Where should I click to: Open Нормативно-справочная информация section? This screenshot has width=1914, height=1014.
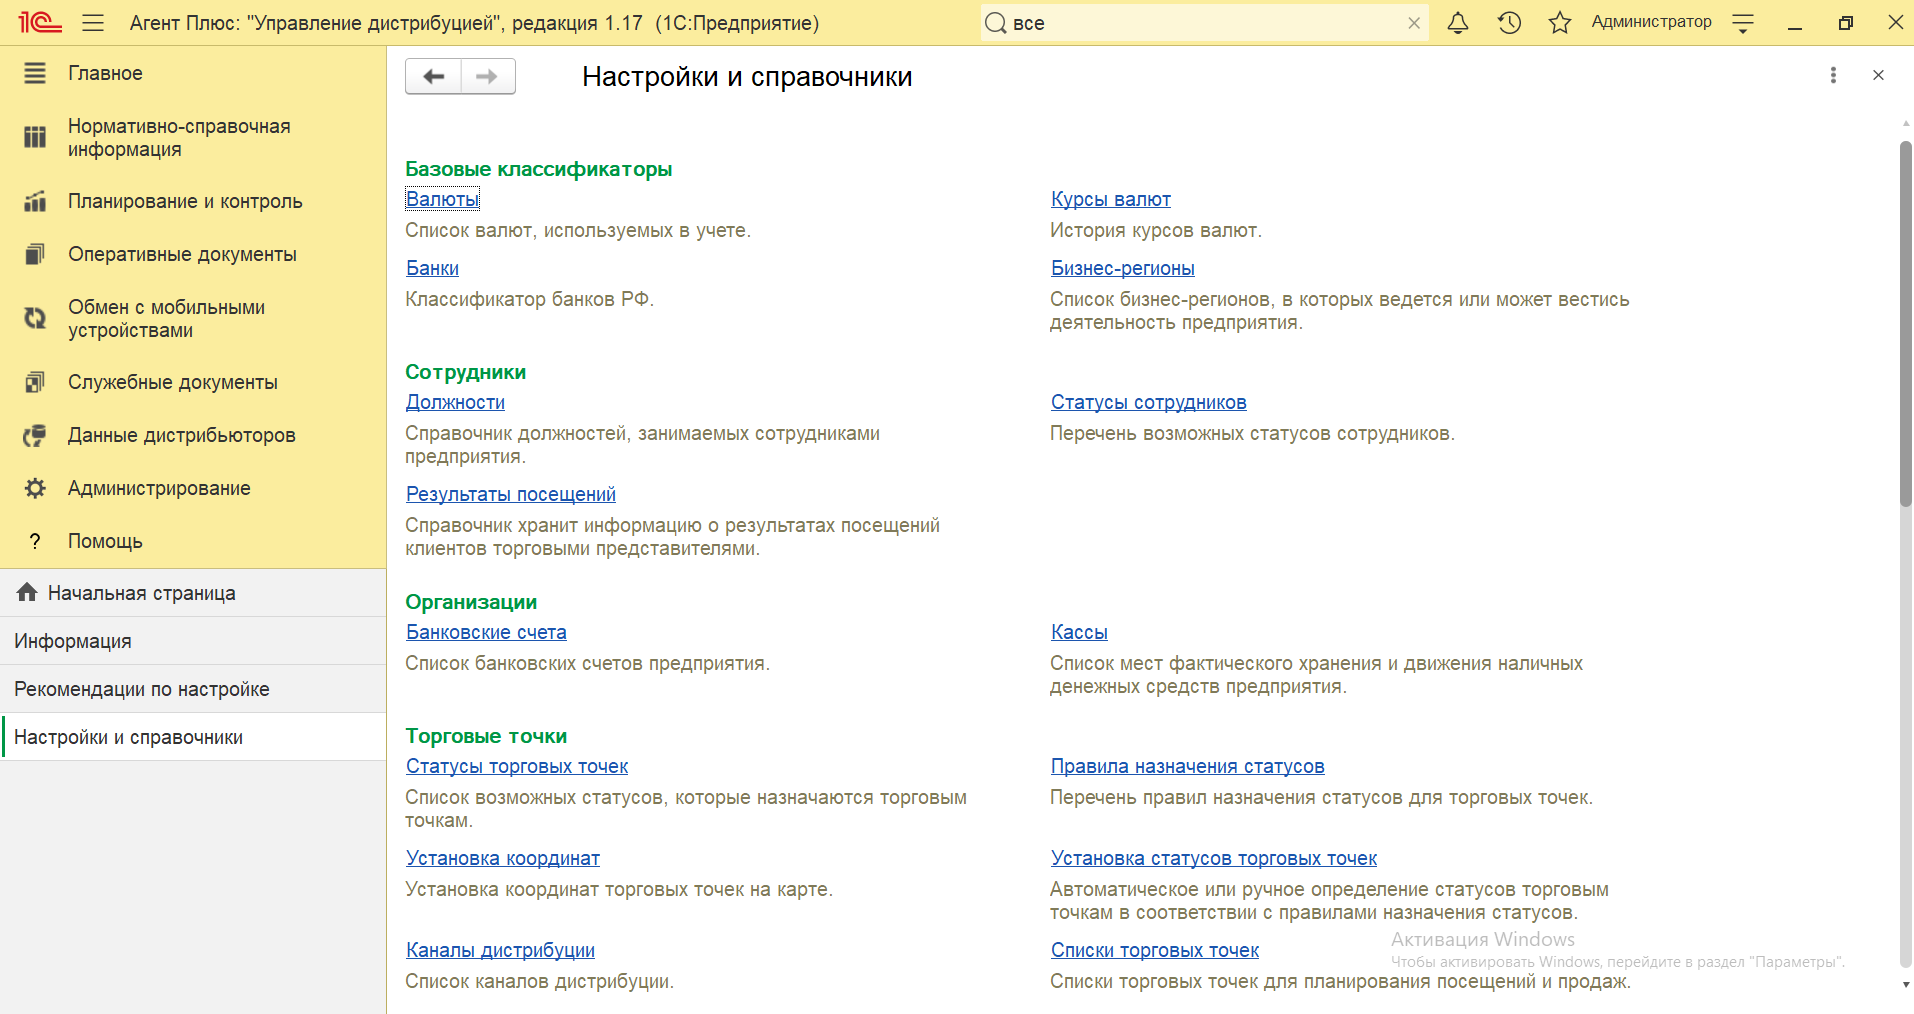(179, 138)
